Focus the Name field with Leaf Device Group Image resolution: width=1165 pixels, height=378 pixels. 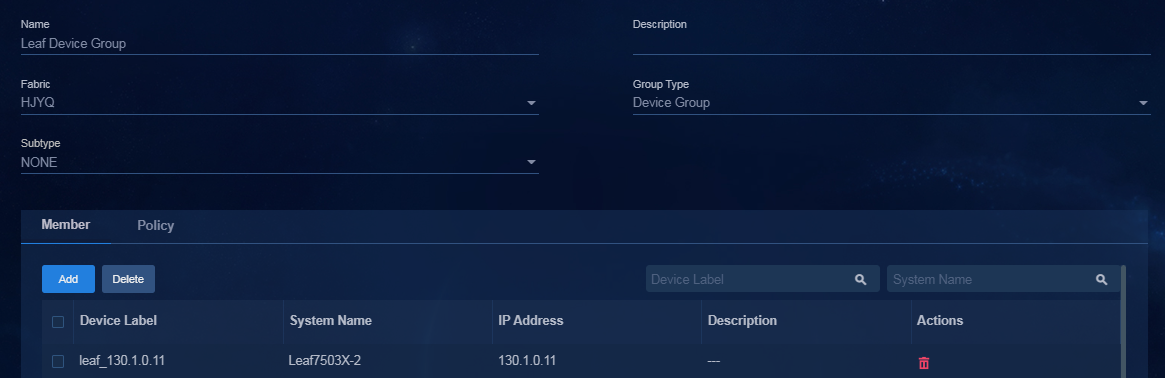click(279, 44)
